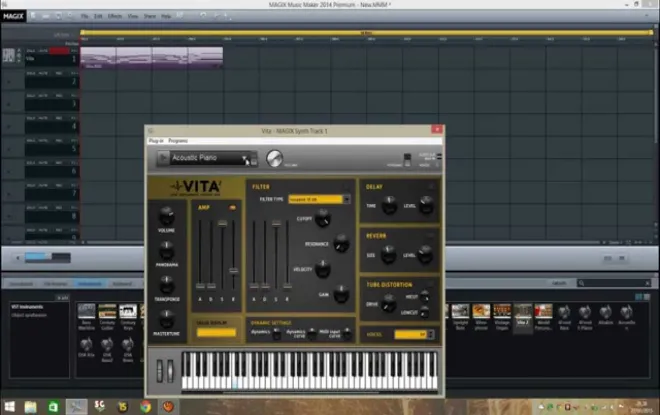660x415 pixels.
Task: Click the MASTERTUNE knob
Action: pyautogui.click(x=166, y=319)
